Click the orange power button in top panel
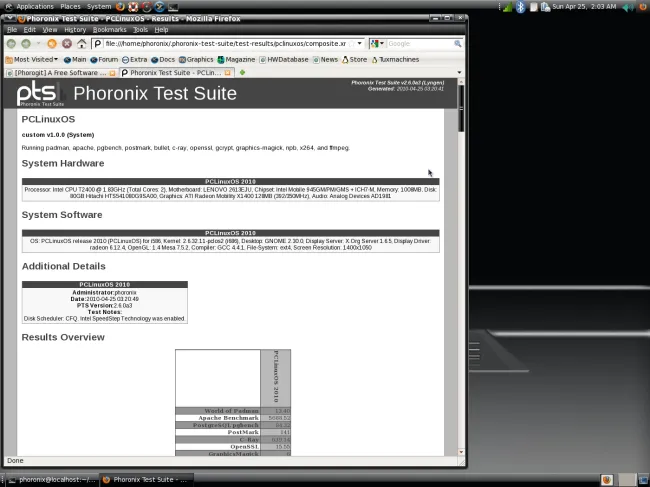650x487 pixels. coord(644,7)
